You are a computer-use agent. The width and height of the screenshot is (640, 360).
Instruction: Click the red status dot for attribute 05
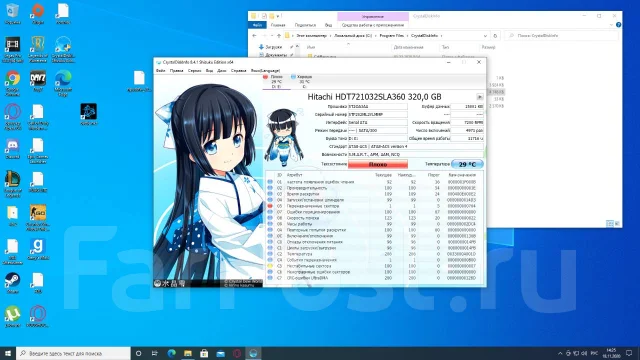click(x=270, y=206)
